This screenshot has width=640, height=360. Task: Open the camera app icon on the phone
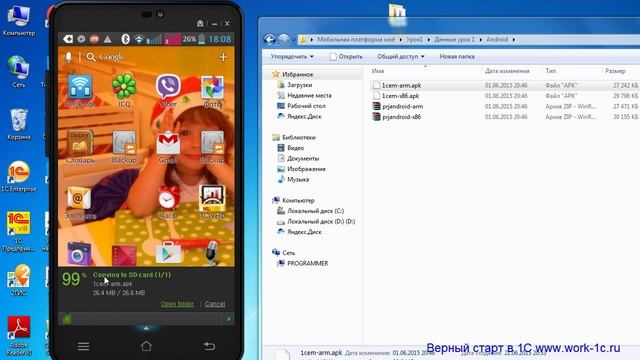pos(79,253)
